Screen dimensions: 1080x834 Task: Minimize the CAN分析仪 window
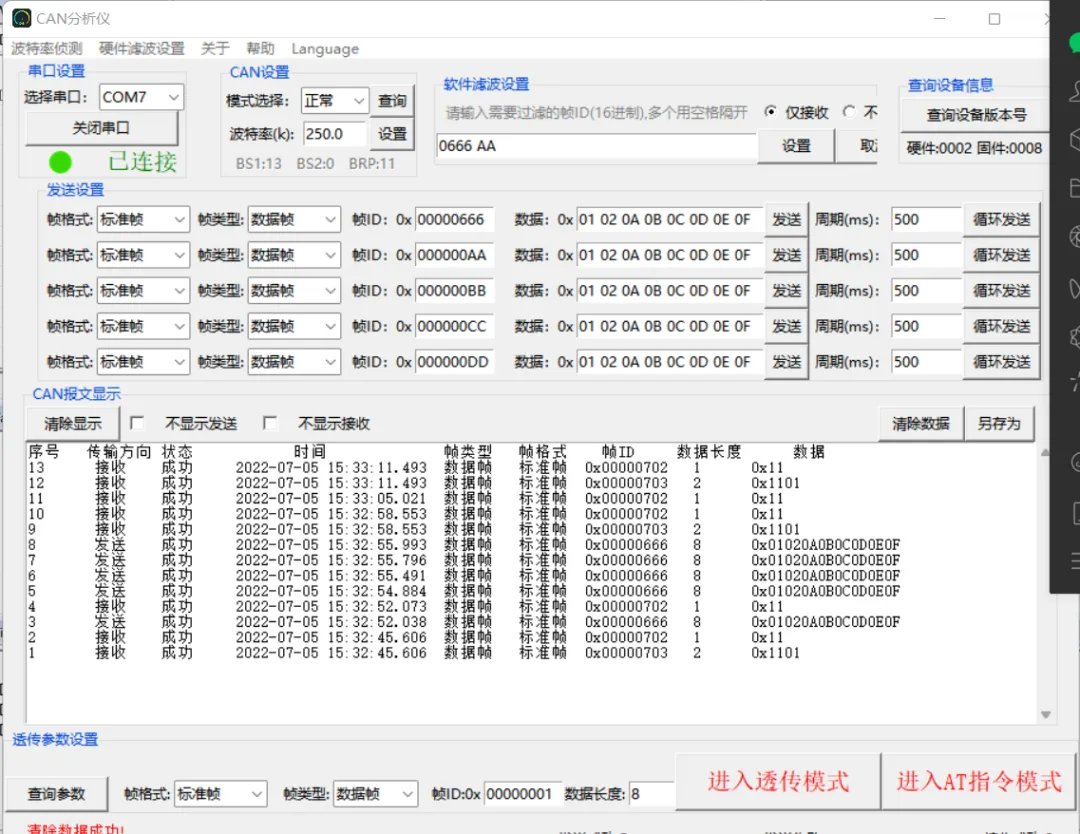click(941, 19)
